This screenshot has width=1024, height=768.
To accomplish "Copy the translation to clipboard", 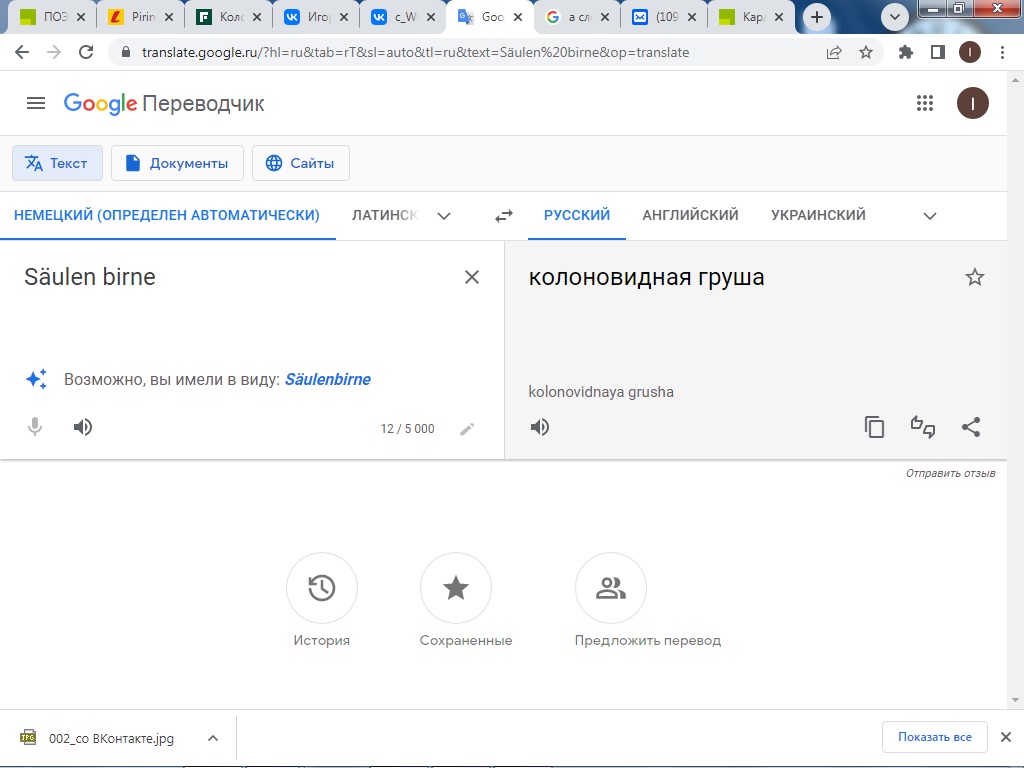I will pos(875,428).
